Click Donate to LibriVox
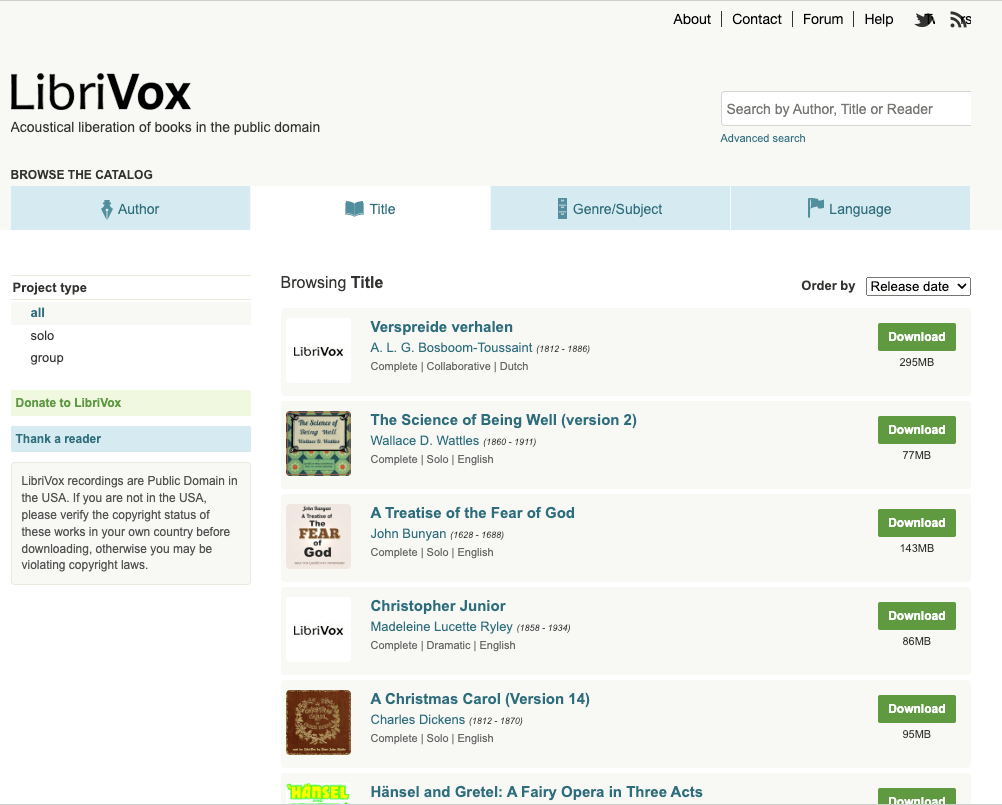Screen dimensions: 1002x805 pyautogui.click(x=130, y=403)
